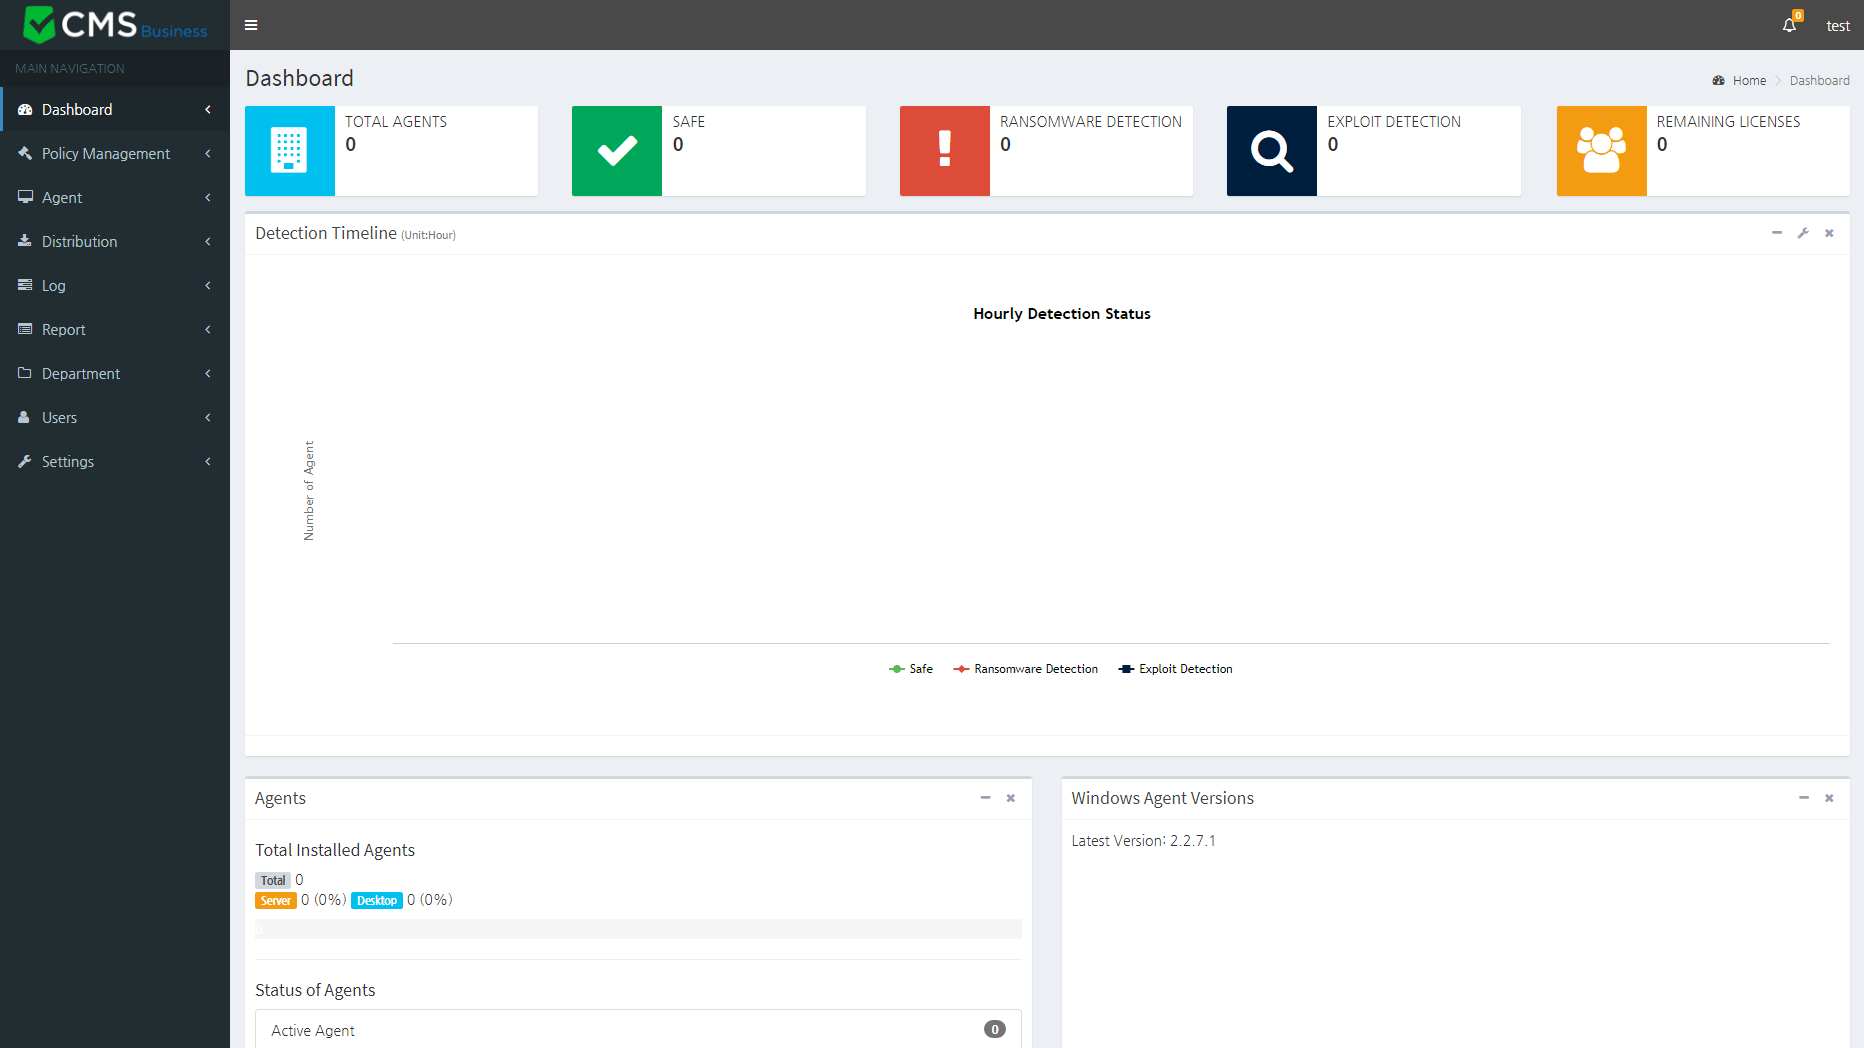Click the red Ransomware Detection exclamation icon

[x=944, y=151]
